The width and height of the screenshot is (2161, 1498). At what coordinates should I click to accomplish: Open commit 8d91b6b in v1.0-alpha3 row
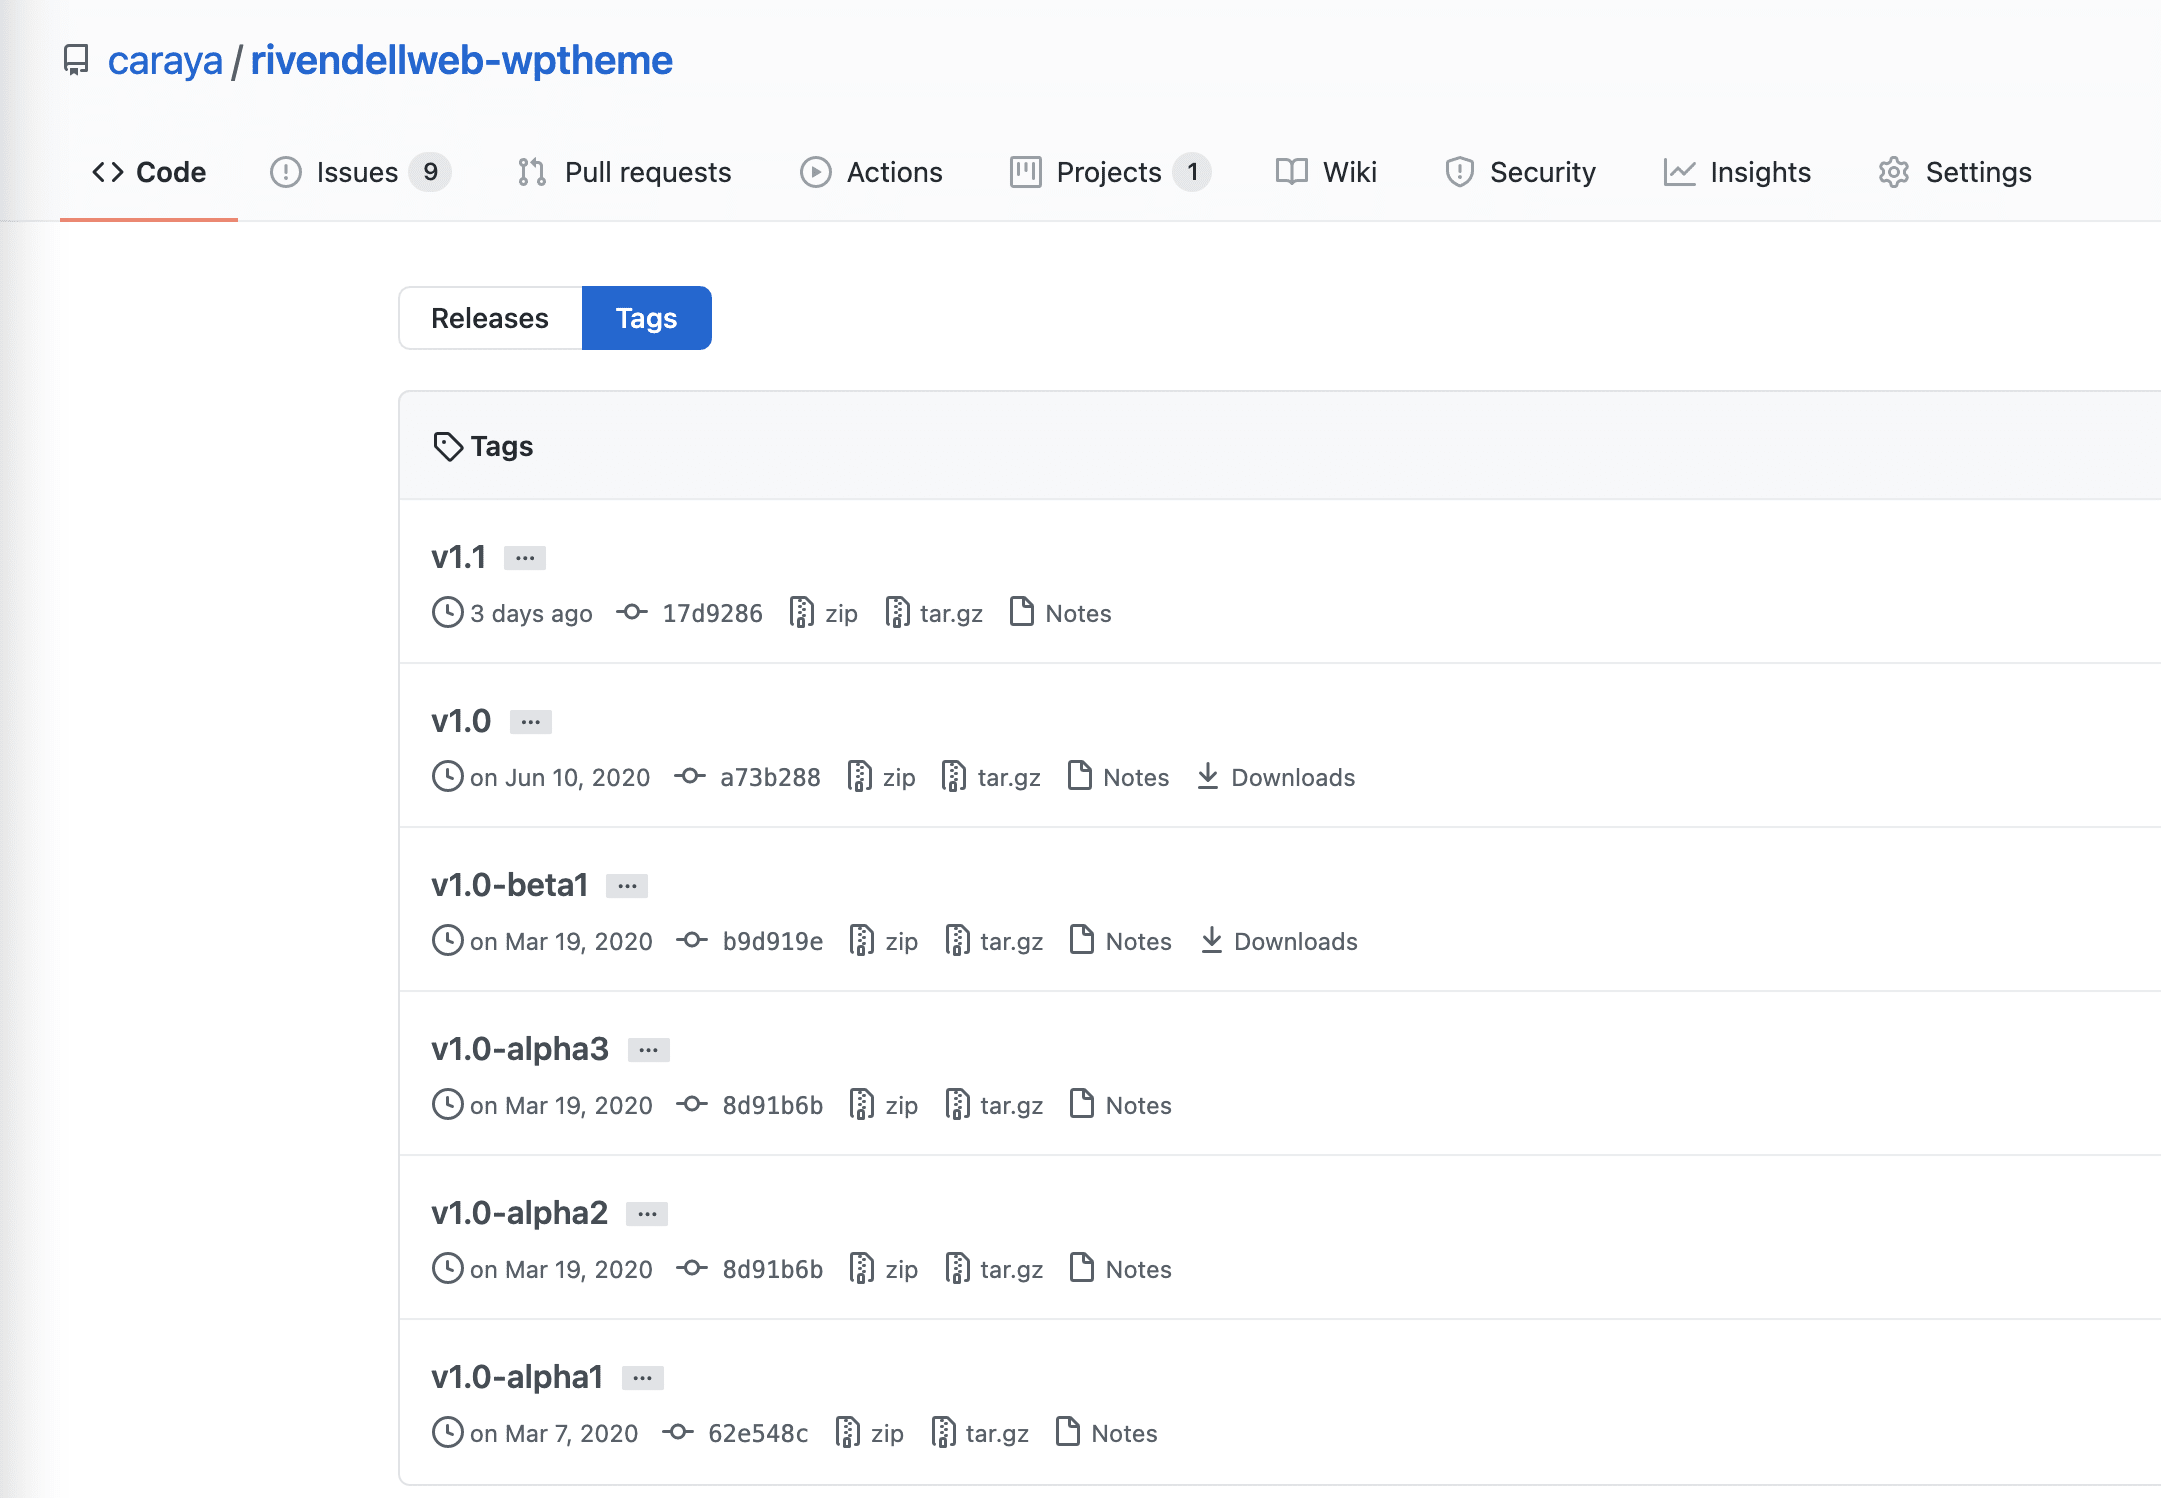pyautogui.click(x=750, y=1105)
